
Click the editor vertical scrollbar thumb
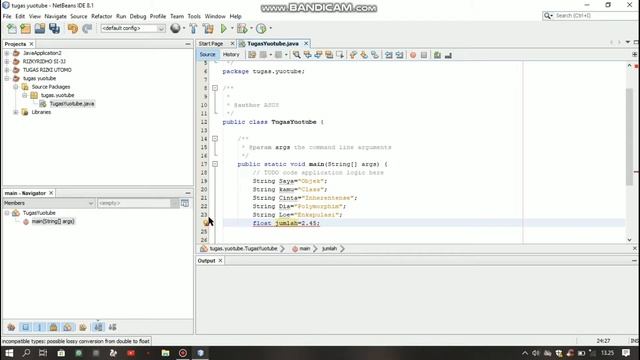pos(629,137)
